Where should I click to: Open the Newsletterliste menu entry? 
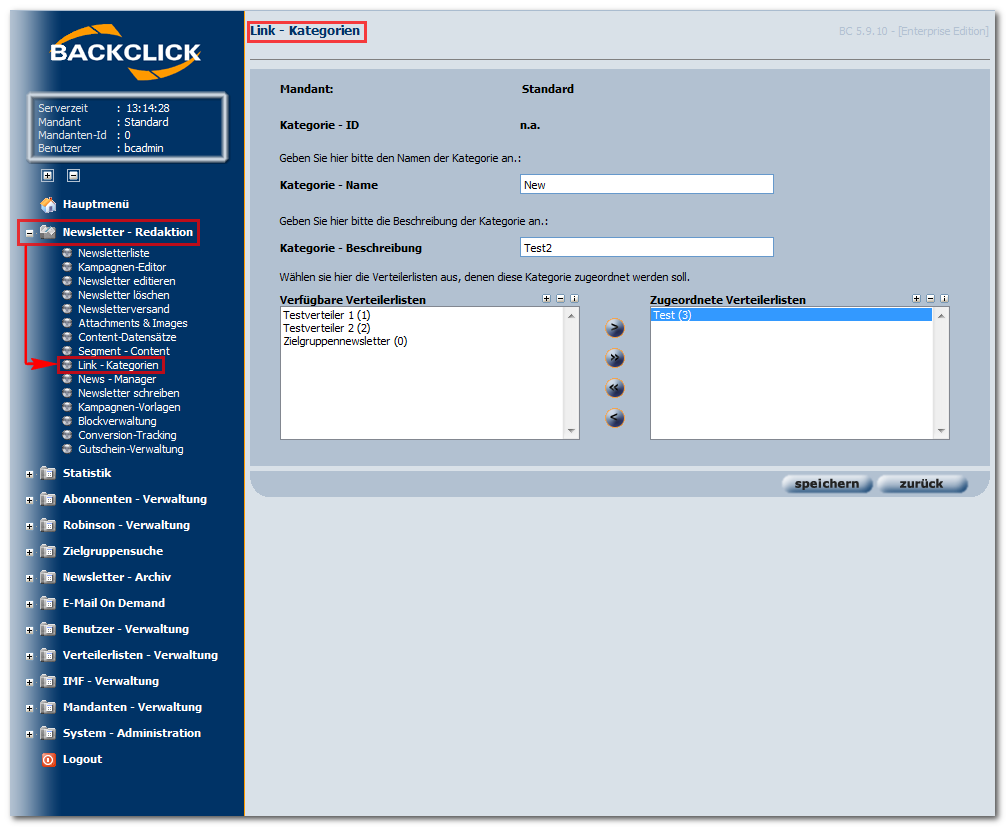pos(114,253)
